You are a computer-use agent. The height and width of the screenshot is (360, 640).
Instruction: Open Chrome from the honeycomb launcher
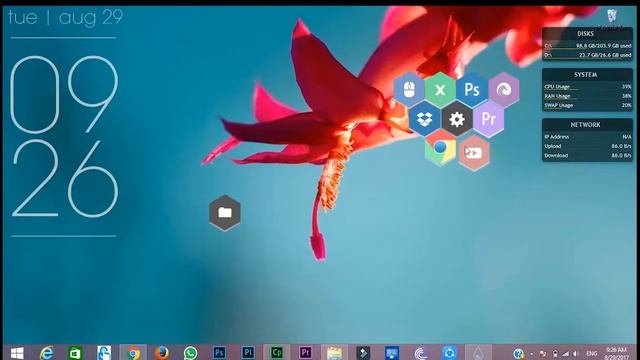click(x=440, y=149)
